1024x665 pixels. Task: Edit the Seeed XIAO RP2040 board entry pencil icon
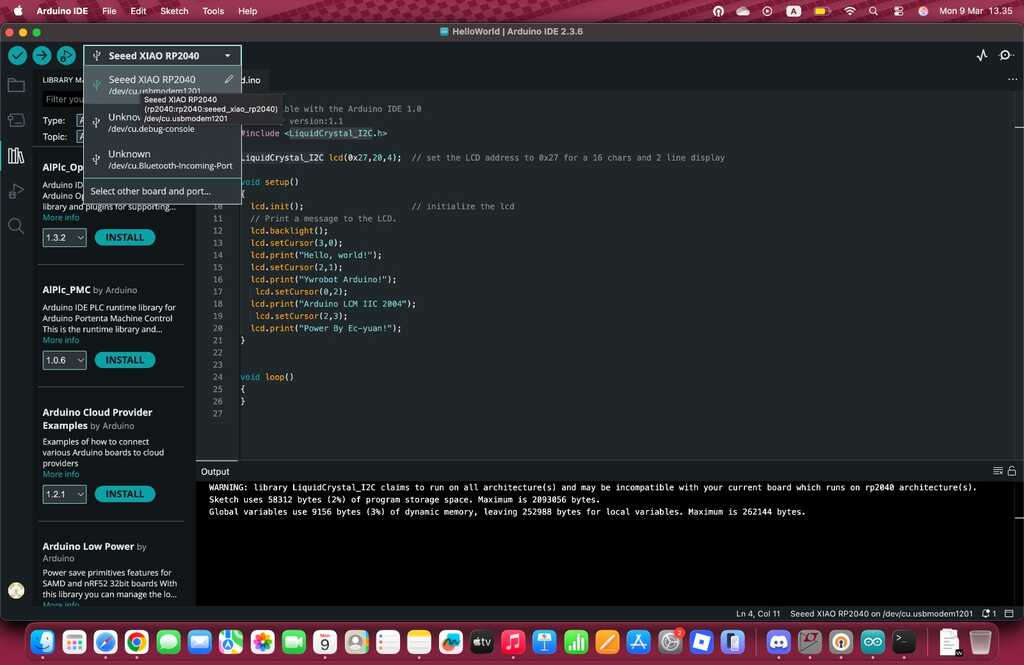(229, 79)
